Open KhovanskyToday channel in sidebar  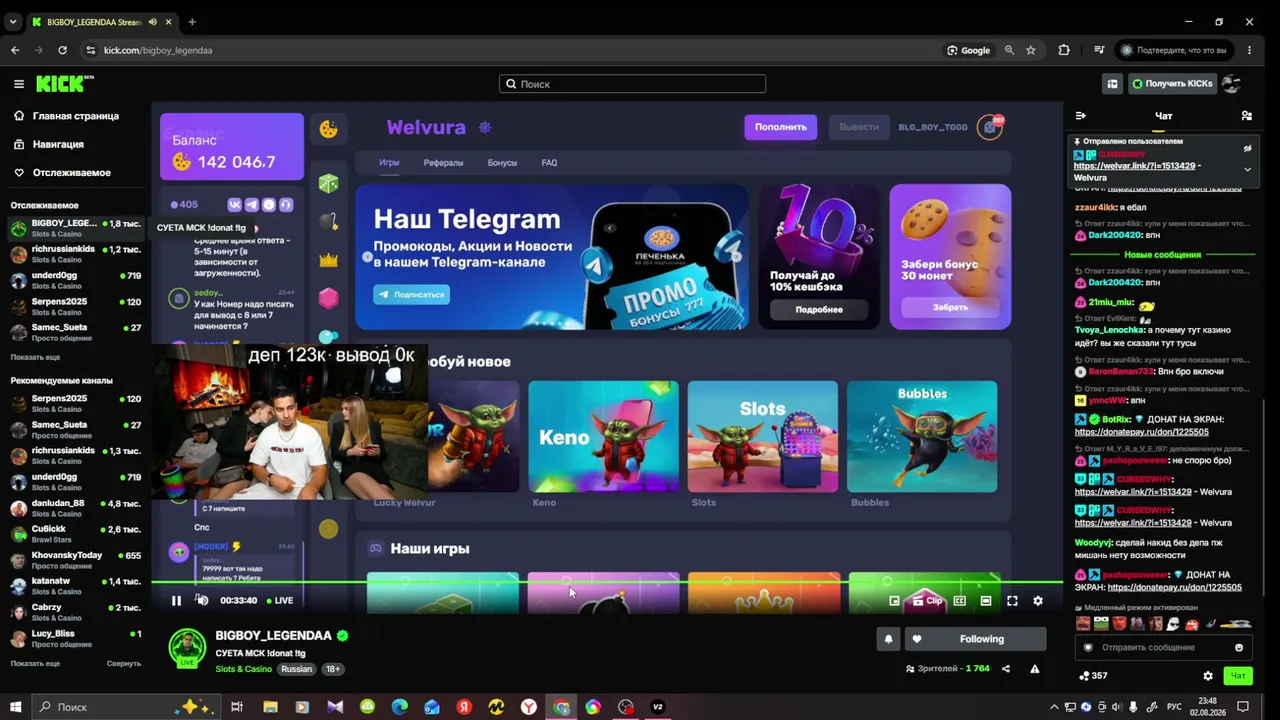pyautogui.click(x=76, y=559)
